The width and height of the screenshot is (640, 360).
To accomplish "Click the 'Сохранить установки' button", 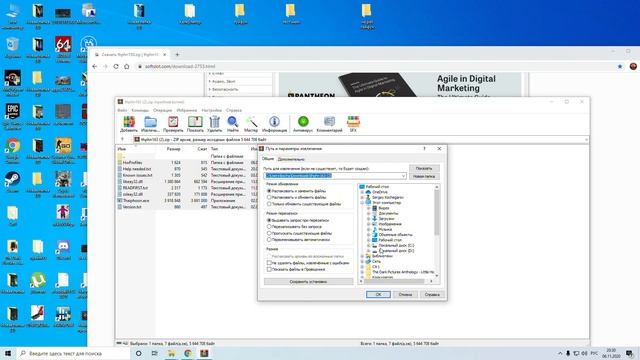I will point(308,282).
